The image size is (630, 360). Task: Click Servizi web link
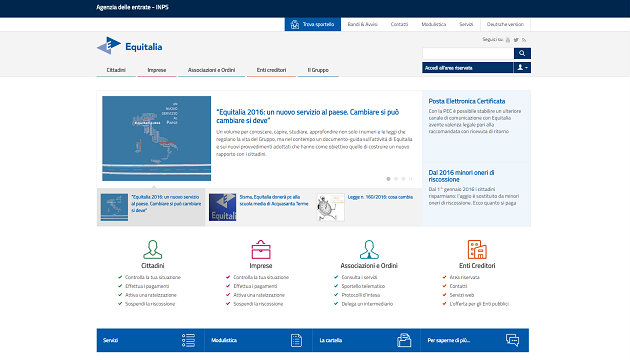(x=462, y=295)
